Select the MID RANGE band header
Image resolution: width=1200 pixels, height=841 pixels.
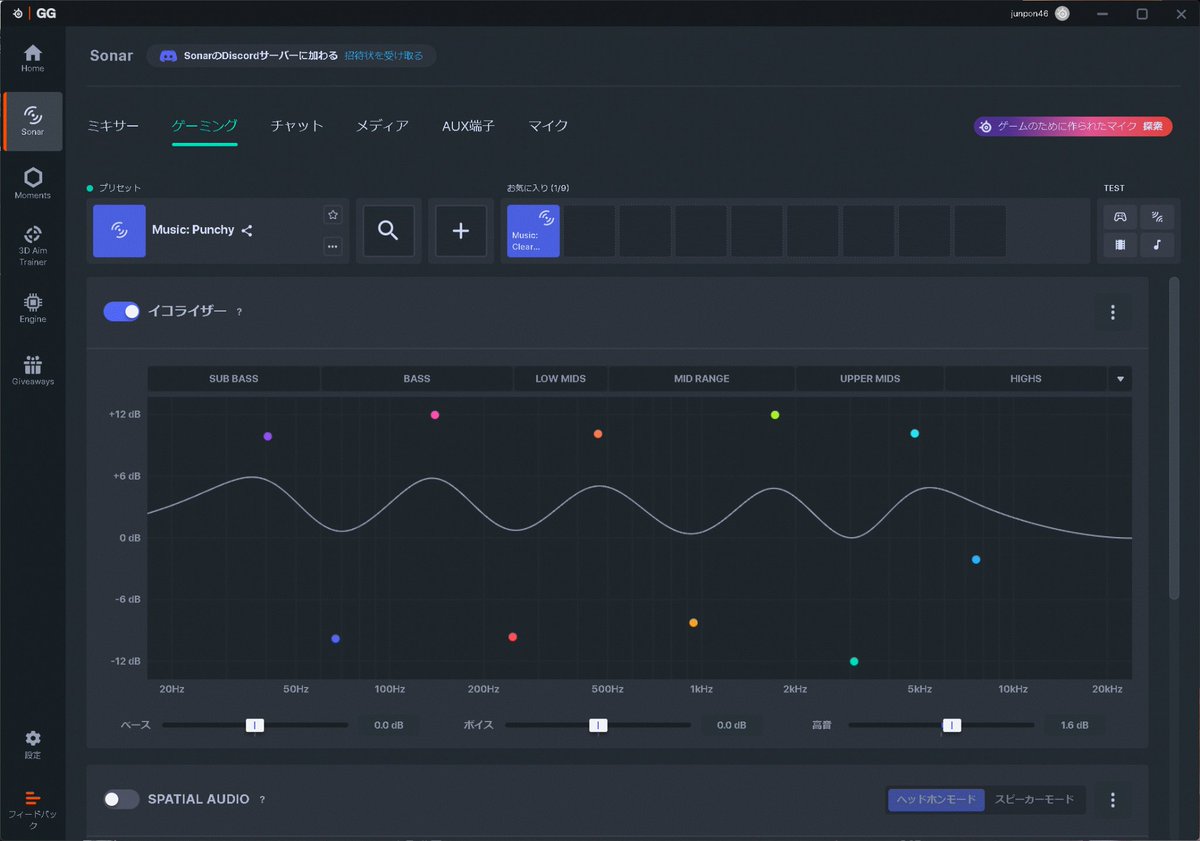click(702, 379)
